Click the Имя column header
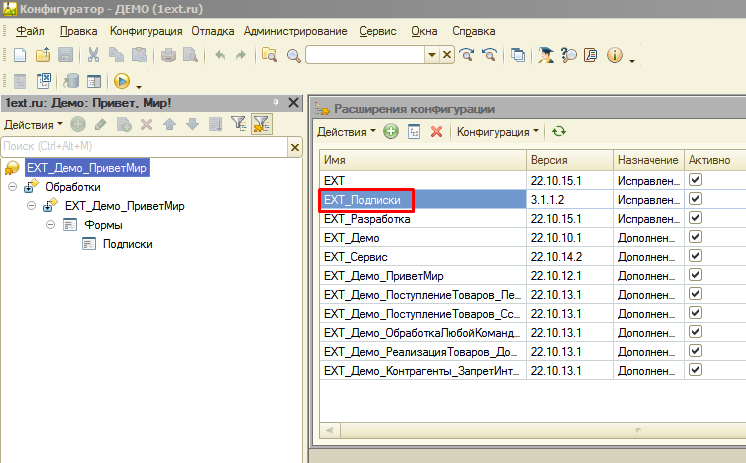The width and height of the screenshot is (746, 463). (x=423, y=160)
